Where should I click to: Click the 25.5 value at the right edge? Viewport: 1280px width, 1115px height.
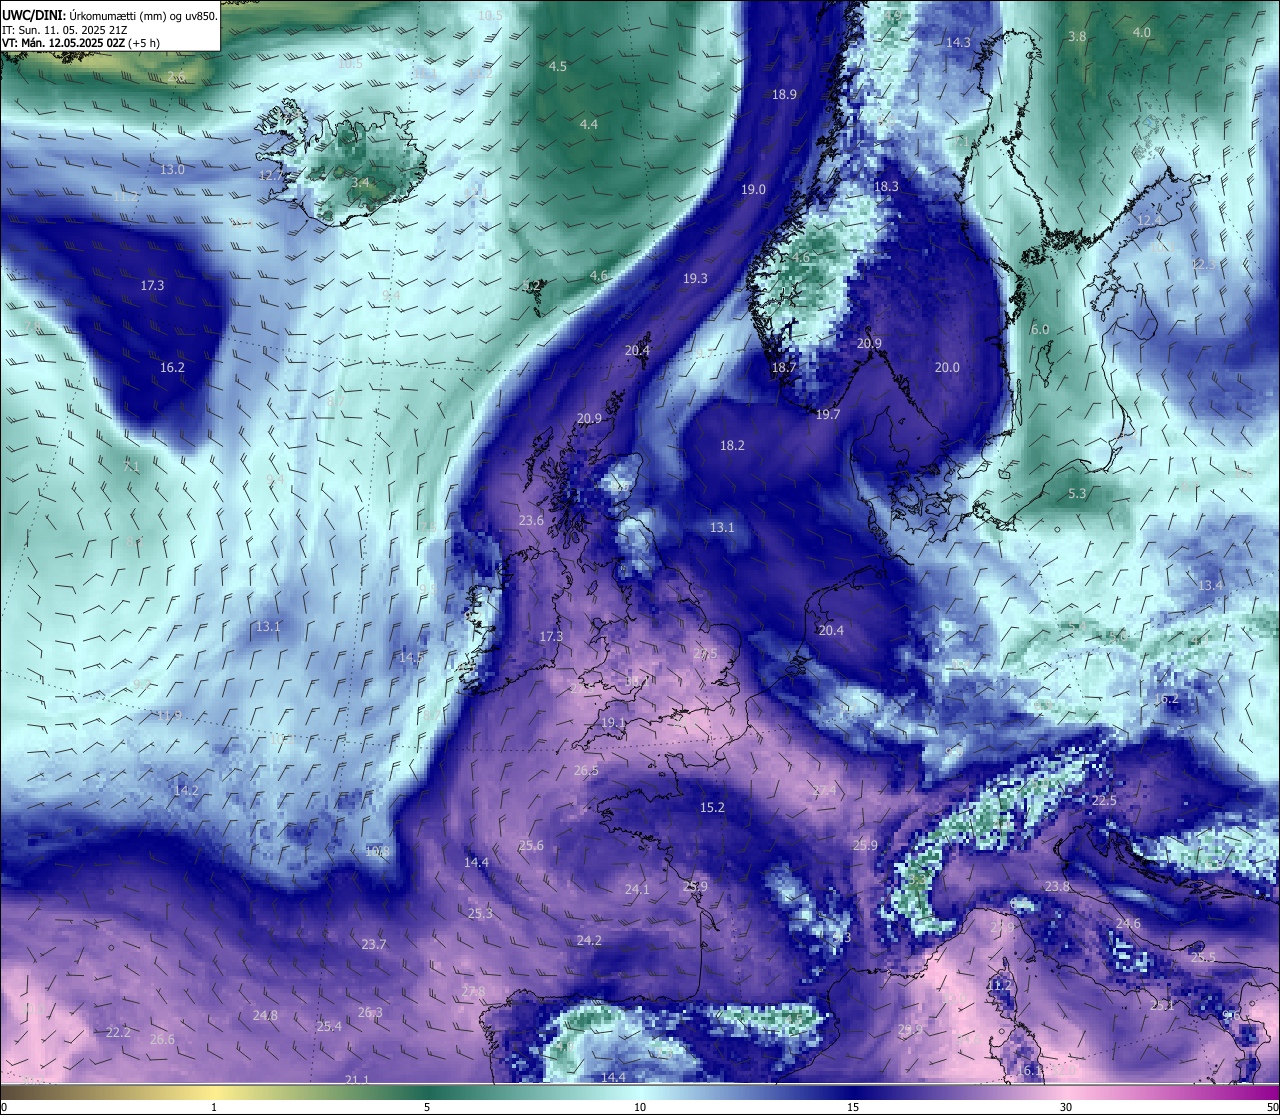pyautogui.click(x=1203, y=958)
